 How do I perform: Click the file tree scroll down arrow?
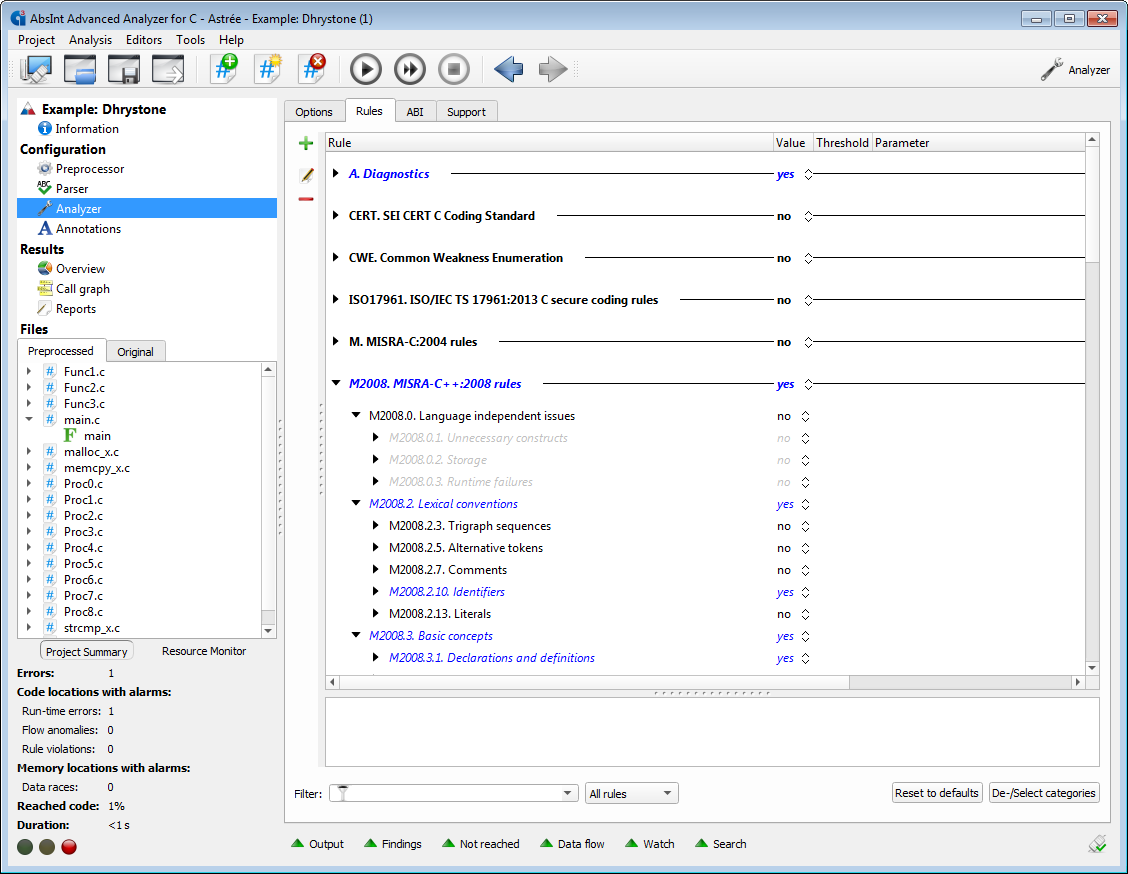268,631
